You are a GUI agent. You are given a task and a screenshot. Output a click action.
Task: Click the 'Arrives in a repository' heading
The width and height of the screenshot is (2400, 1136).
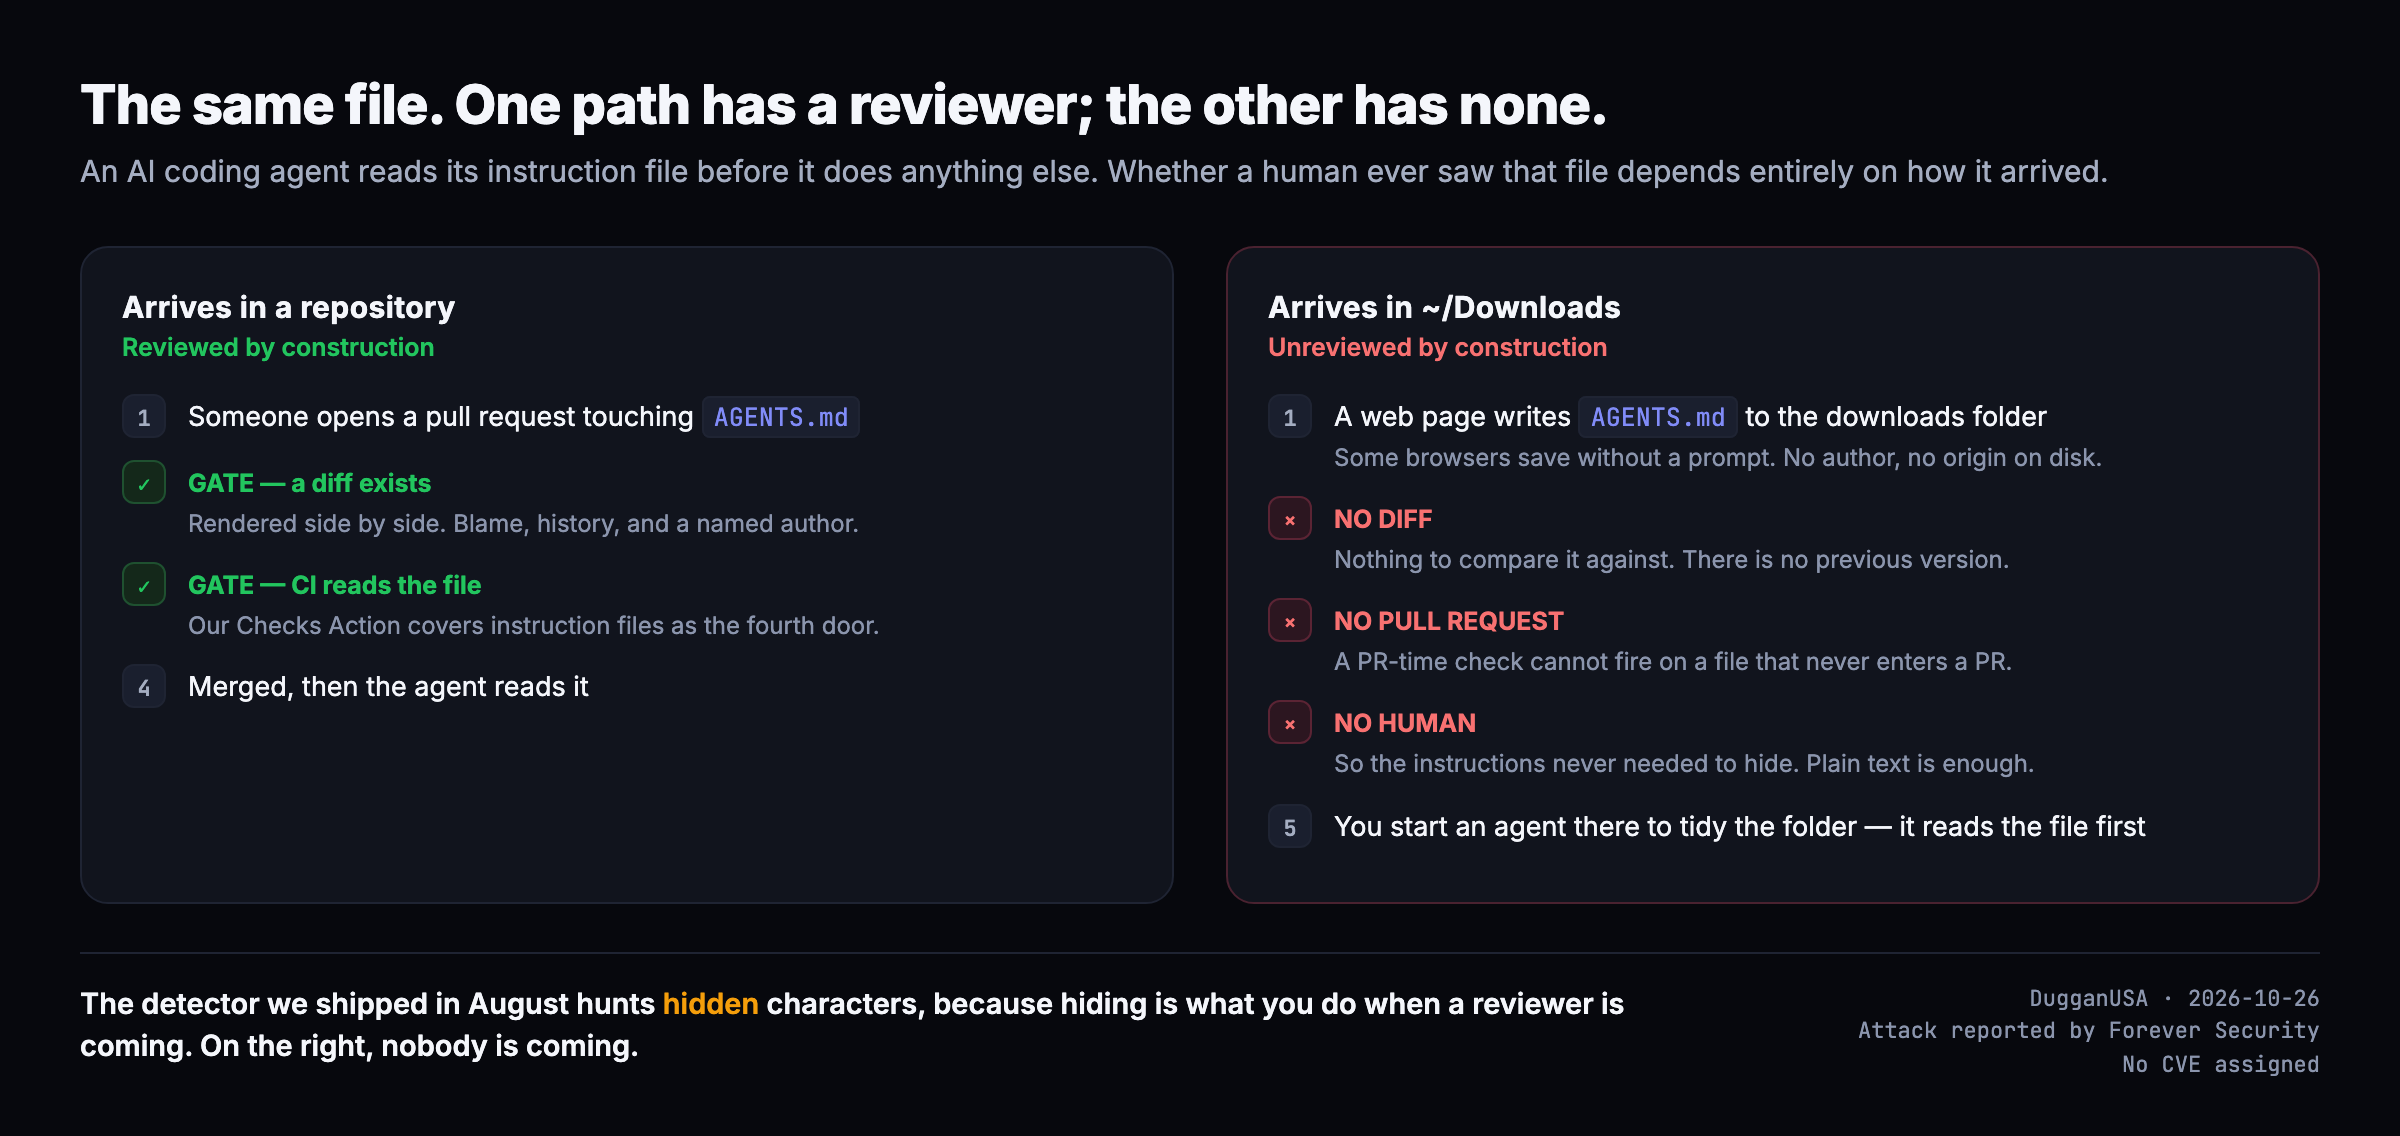pyautogui.click(x=288, y=307)
